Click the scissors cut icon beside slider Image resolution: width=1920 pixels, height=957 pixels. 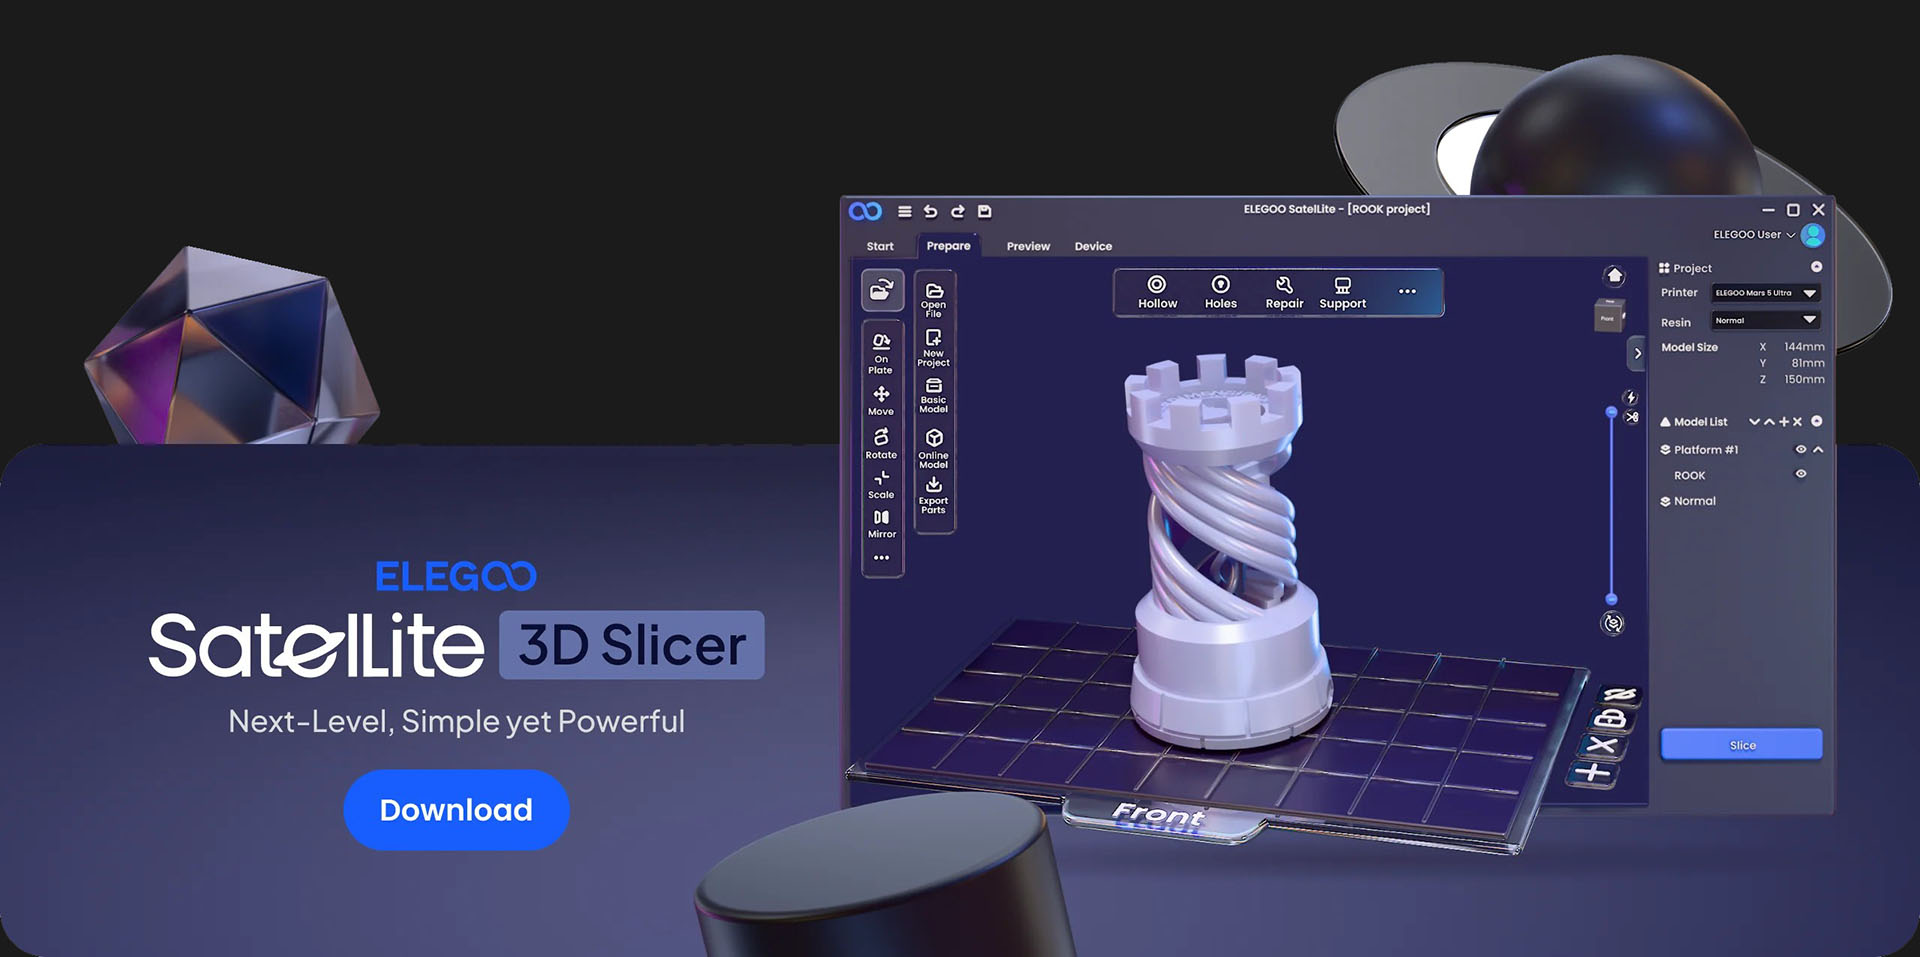[1632, 417]
